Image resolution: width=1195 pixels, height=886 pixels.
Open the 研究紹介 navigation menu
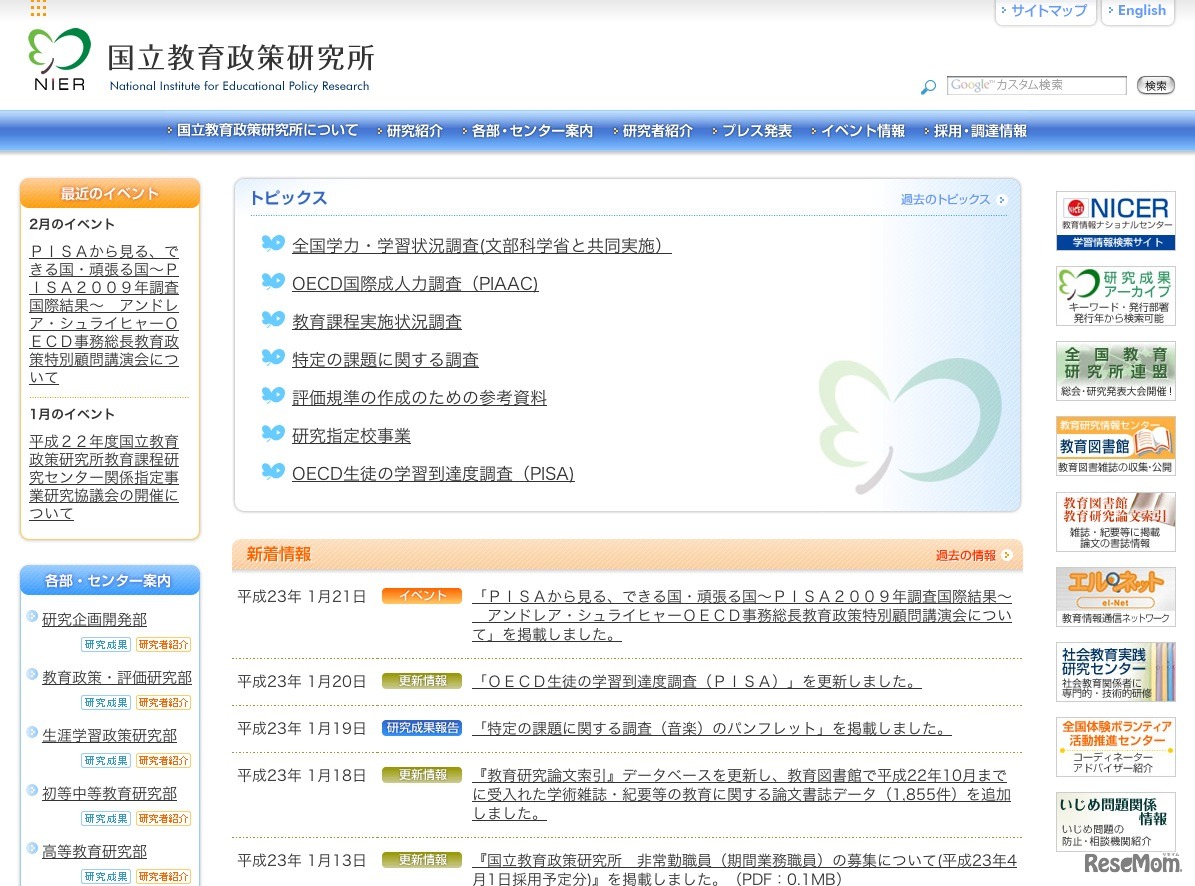[412, 130]
